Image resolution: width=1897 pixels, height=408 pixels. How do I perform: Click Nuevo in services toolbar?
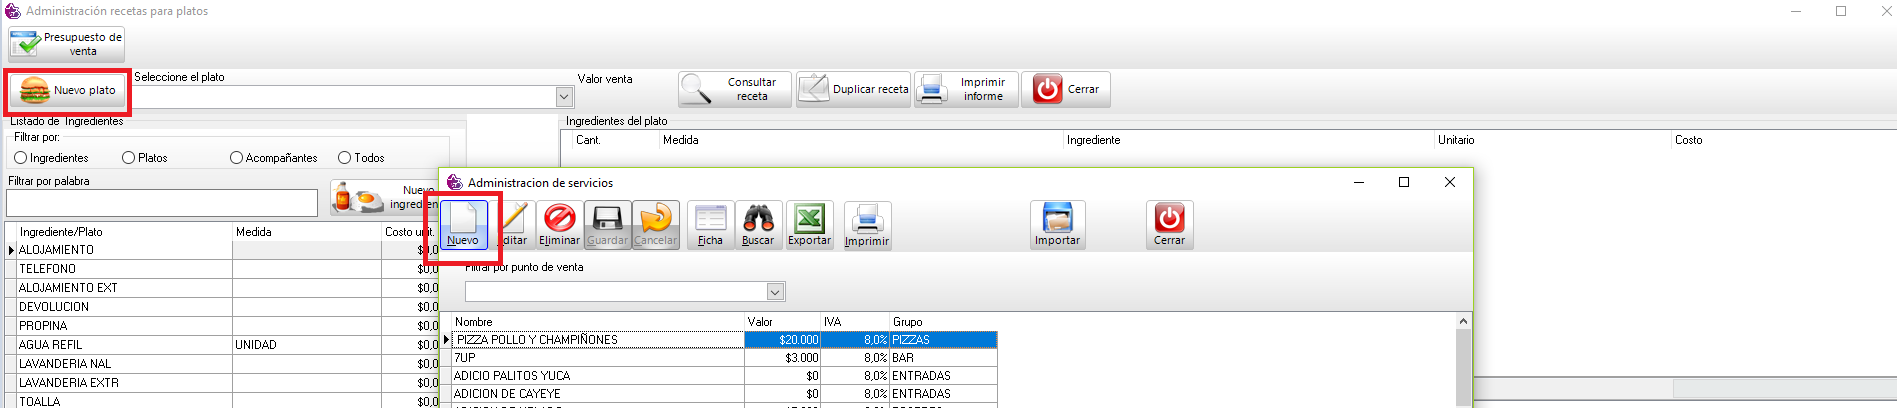coord(463,224)
